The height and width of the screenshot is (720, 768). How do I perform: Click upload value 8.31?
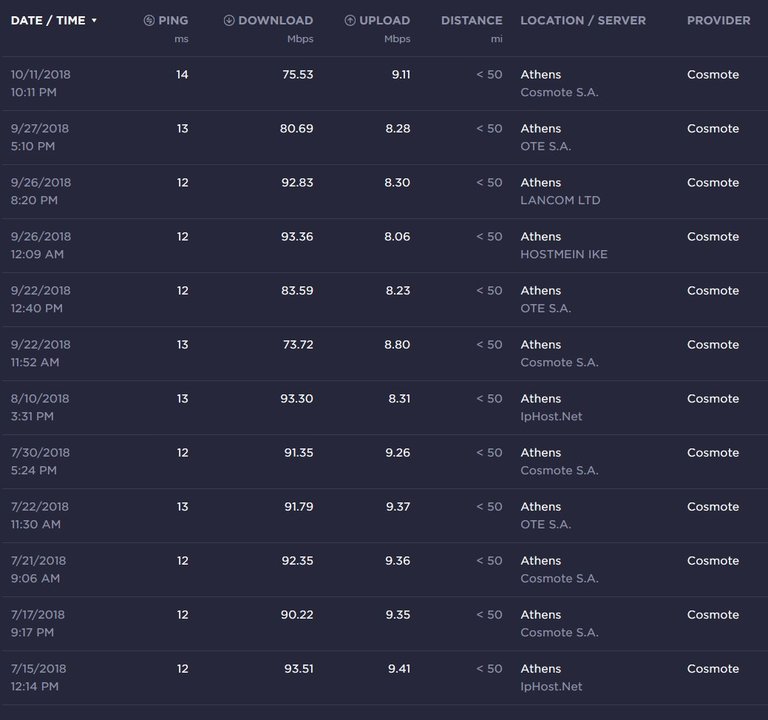click(399, 399)
